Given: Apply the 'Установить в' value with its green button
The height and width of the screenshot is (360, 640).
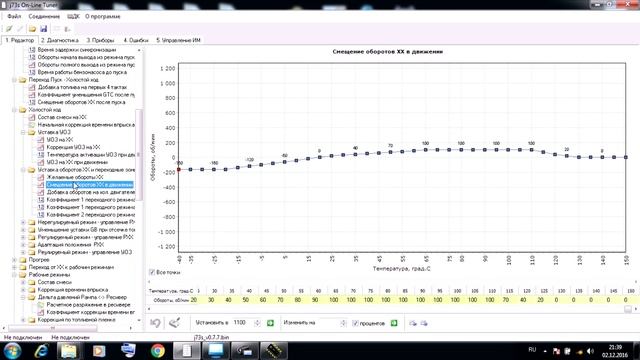Looking at the screenshot, I should coord(270,323).
